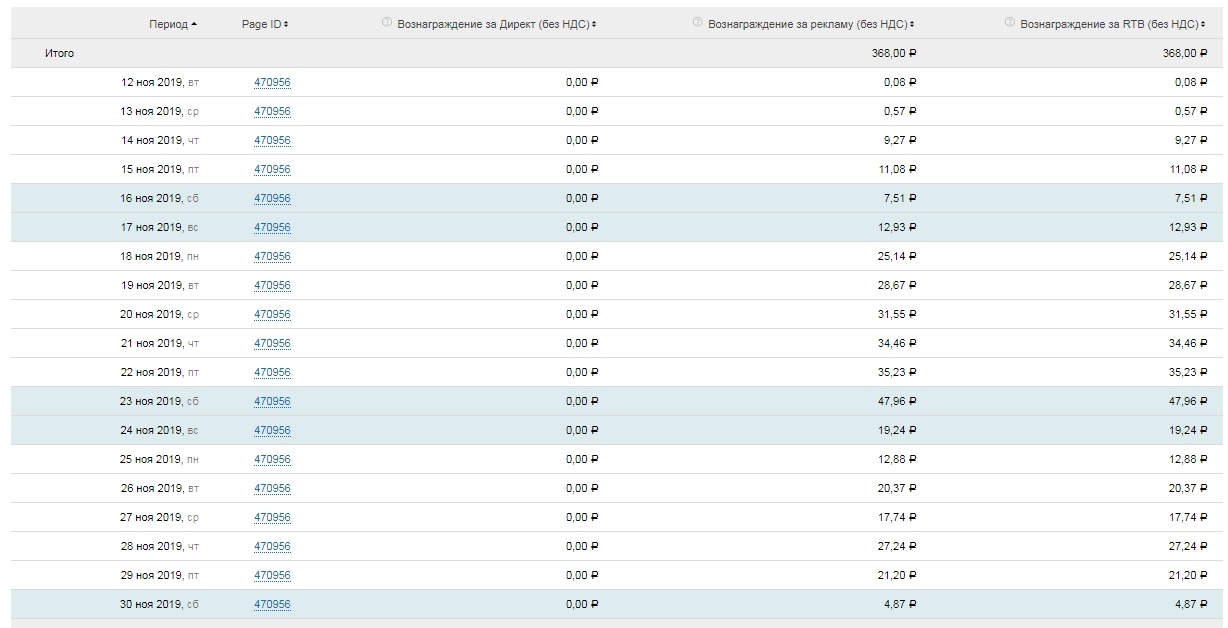1228x628 pixels.
Task: Open Page ID 470956 link for 25 ноя 2019
Action: [x=272, y=459]
